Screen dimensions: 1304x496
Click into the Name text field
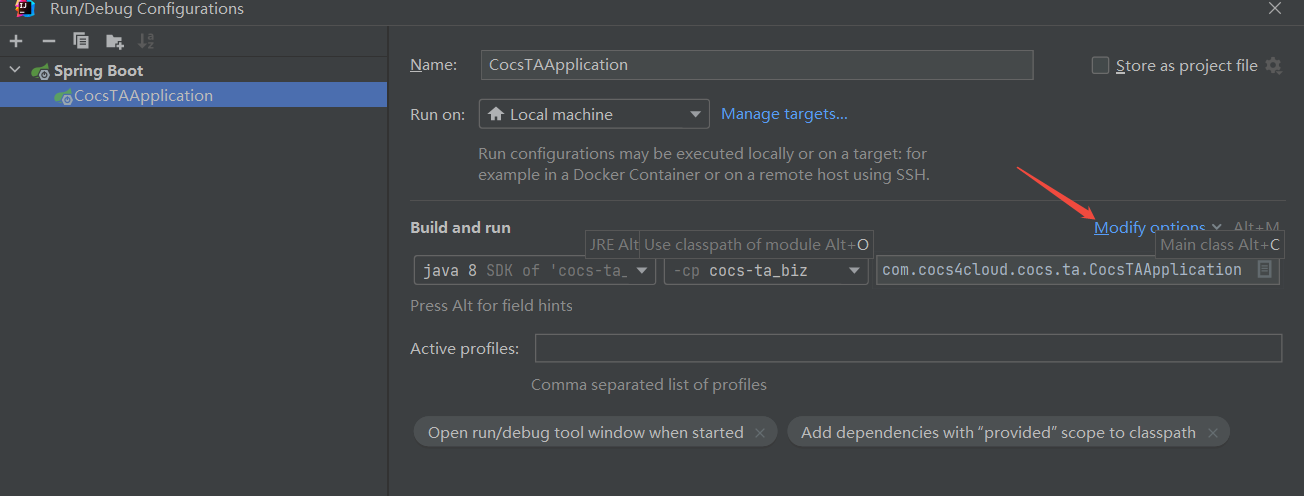756,65
